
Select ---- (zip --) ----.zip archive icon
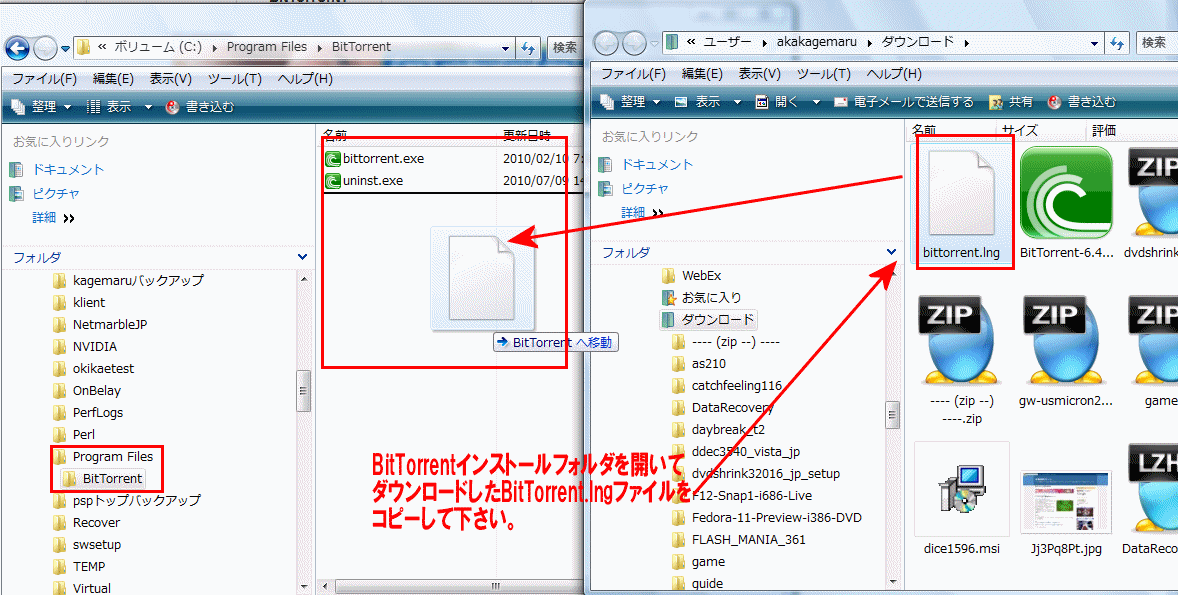[x=962, y=362]
